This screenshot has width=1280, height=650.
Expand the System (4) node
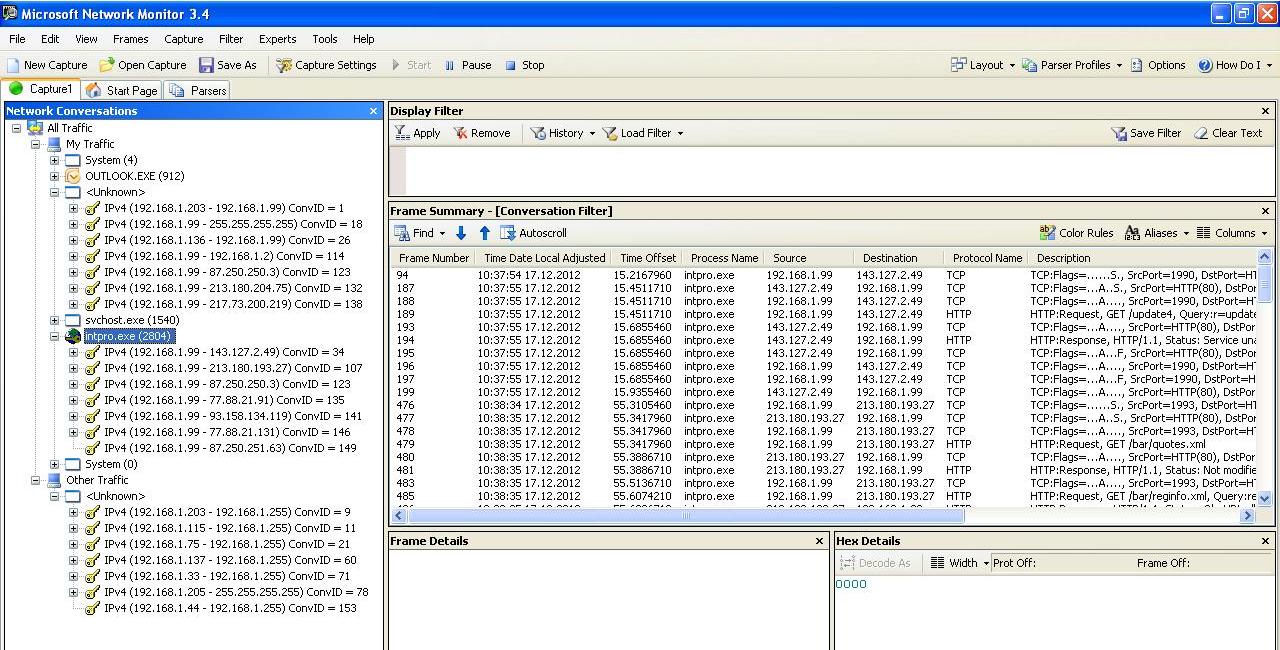pyautogui.click(x=54, y=160)
